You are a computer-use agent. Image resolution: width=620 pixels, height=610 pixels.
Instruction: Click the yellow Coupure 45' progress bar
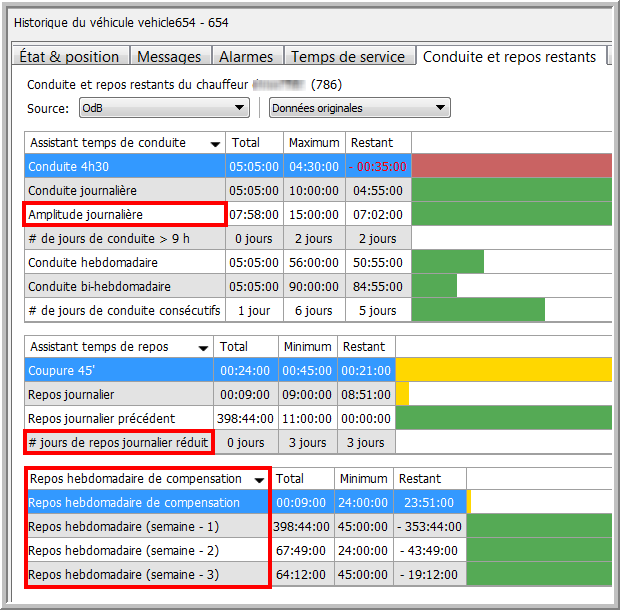503,371
